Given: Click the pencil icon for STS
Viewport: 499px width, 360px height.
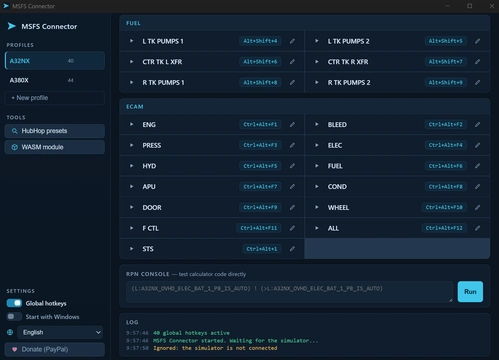Looking at the screenshot, I should click(292, 249).
